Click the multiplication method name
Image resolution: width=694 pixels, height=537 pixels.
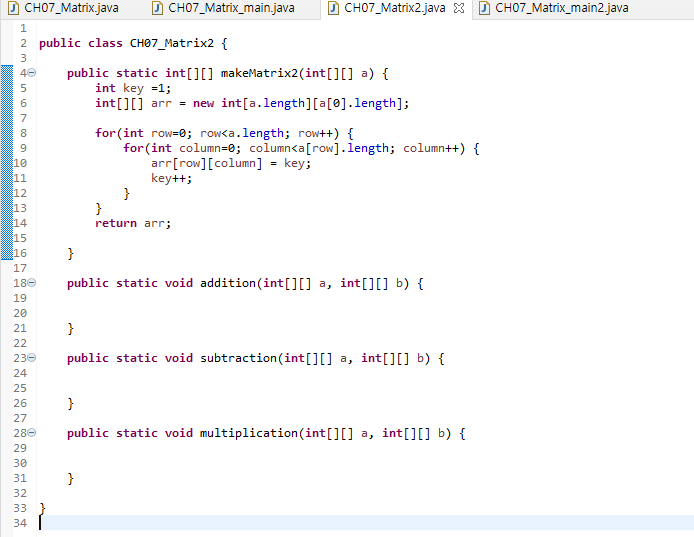249,433
